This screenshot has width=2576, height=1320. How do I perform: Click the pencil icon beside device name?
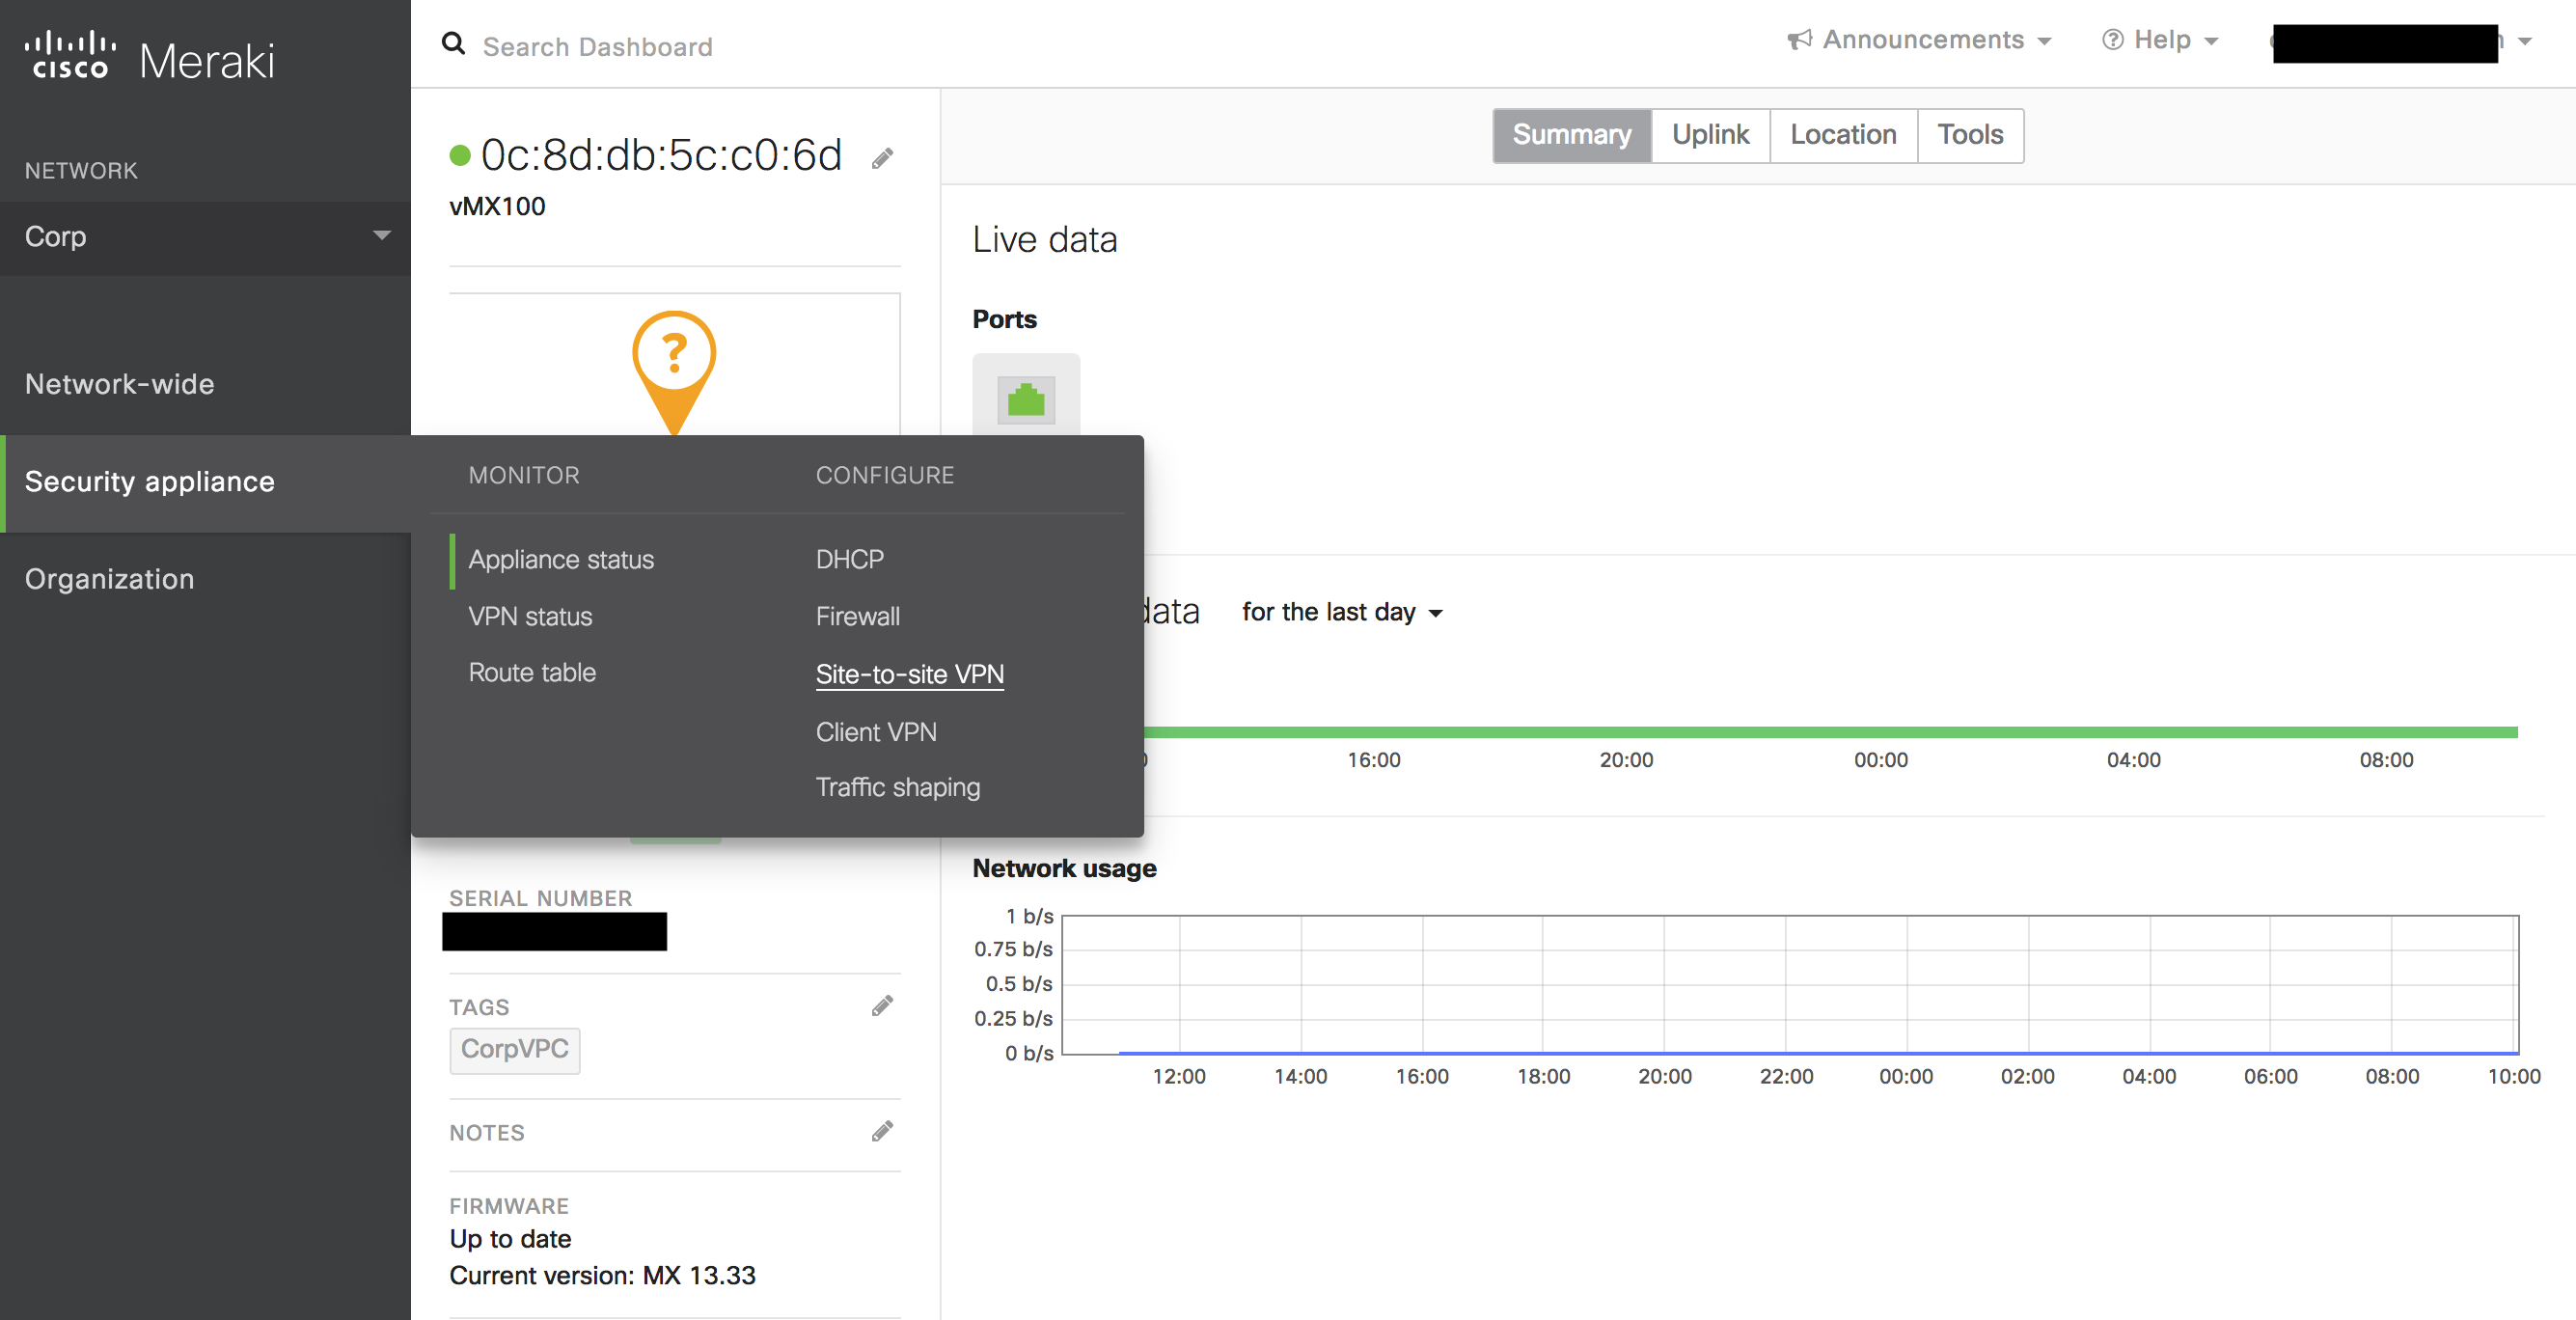coord(881,159)
